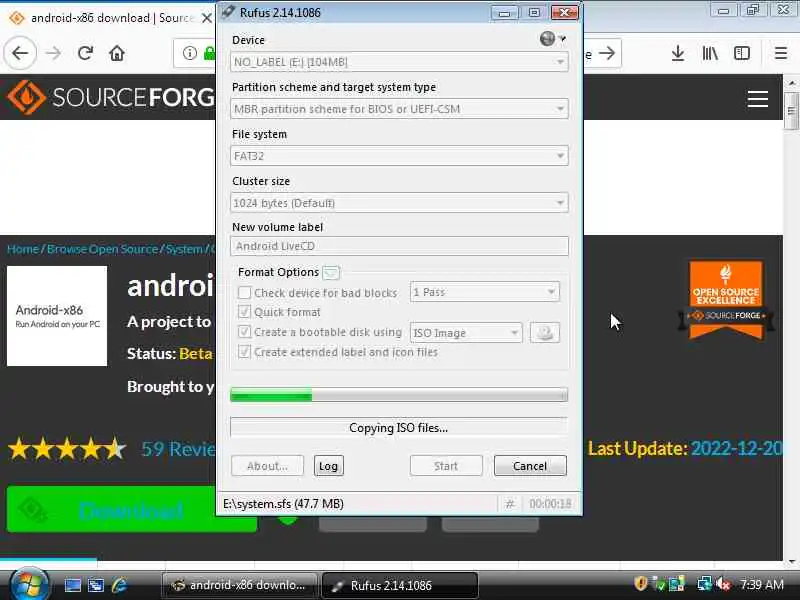Open the ISO Image type dropdown

point(466,333)
